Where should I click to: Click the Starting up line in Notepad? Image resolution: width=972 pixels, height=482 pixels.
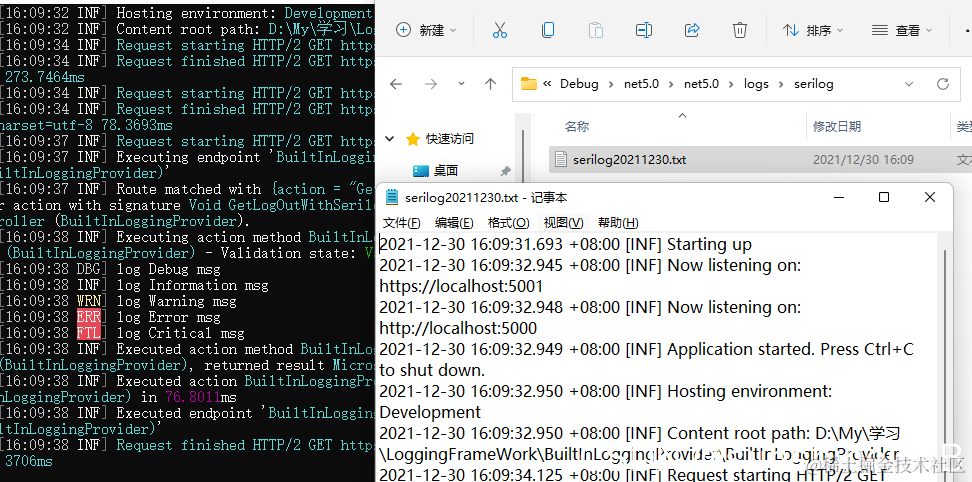pyautogui.click(x=565, y=244)
